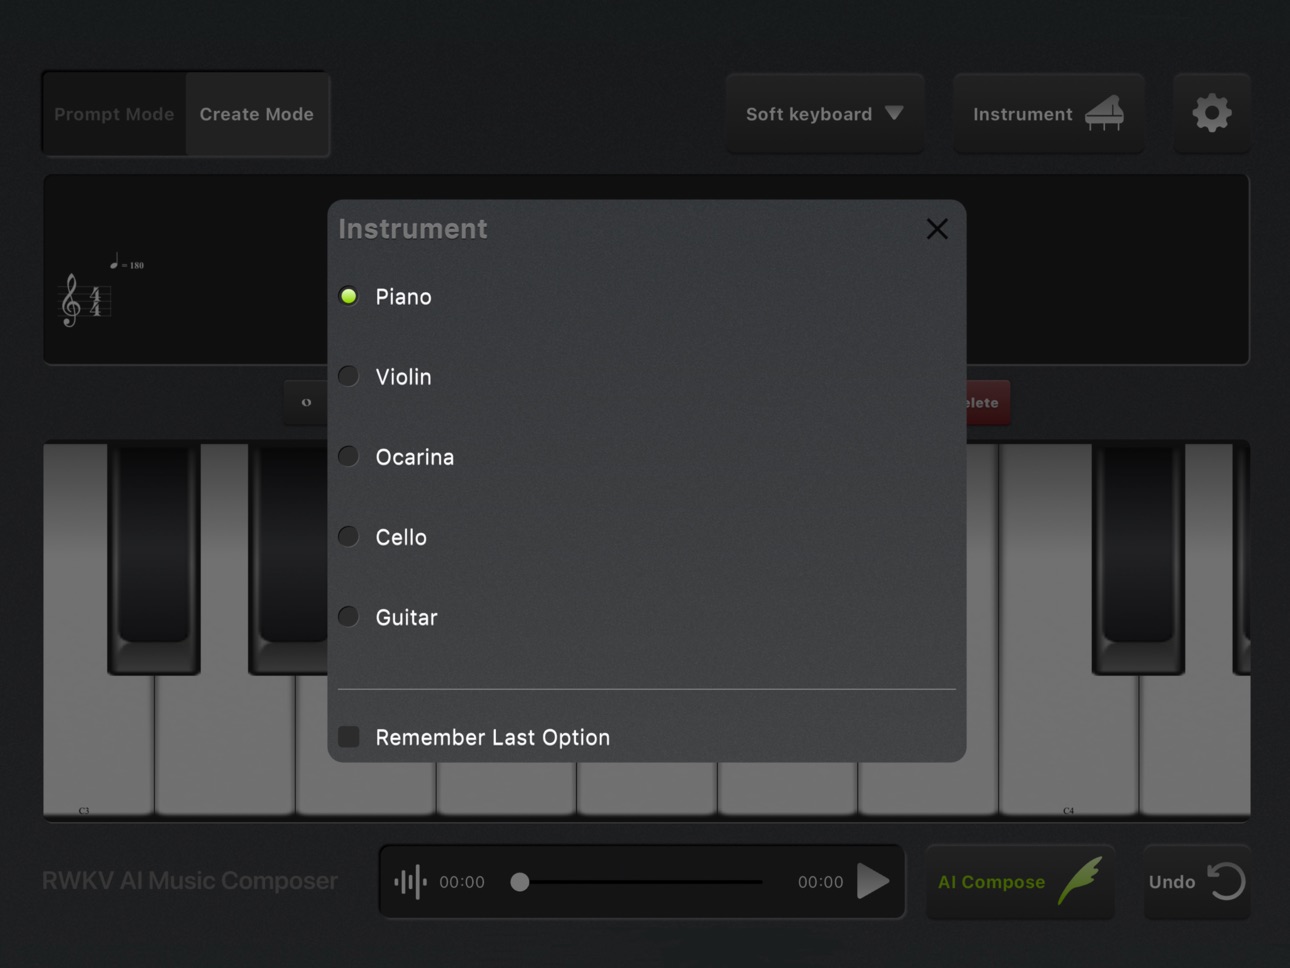Click the treble clef in score

tap(70, 300)
